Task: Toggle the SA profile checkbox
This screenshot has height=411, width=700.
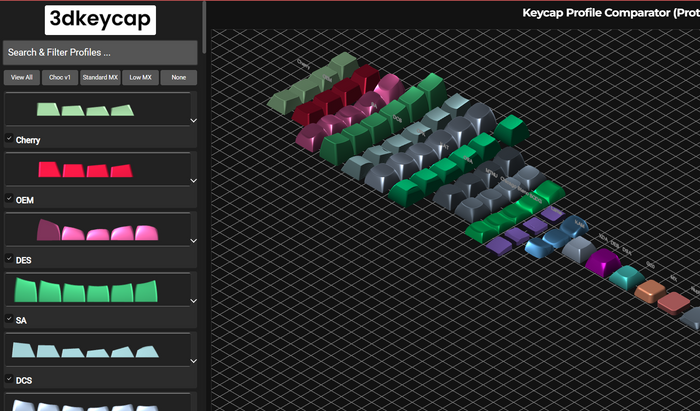Action: tap(9, 319)
